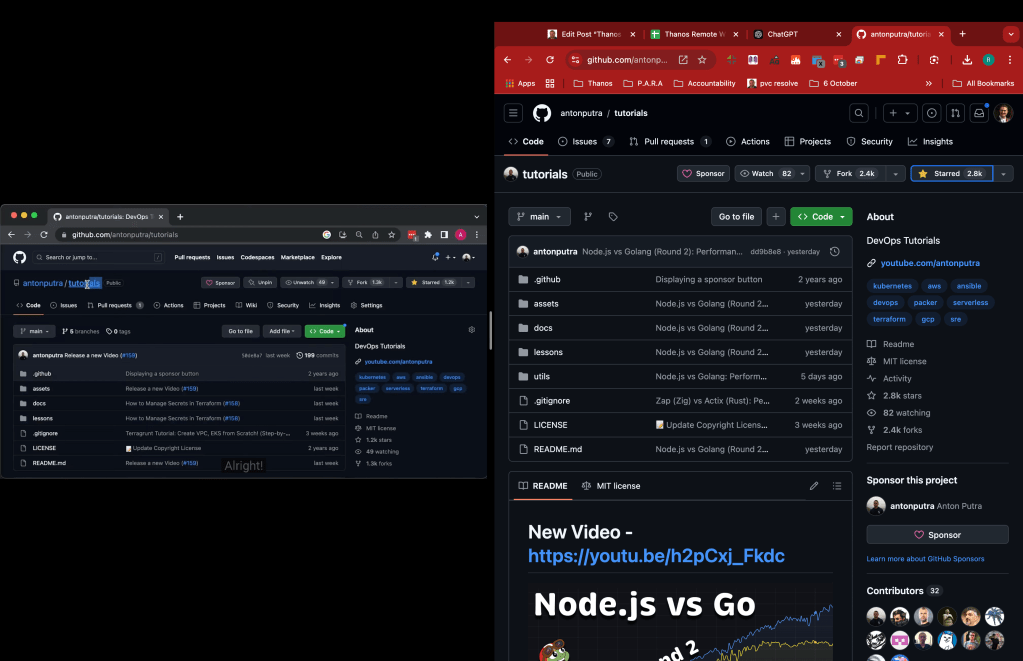The height and width of the screenshot is (661, 1023).
Task: Reload the page in the left Chrome window
Action: pos(44,235)
